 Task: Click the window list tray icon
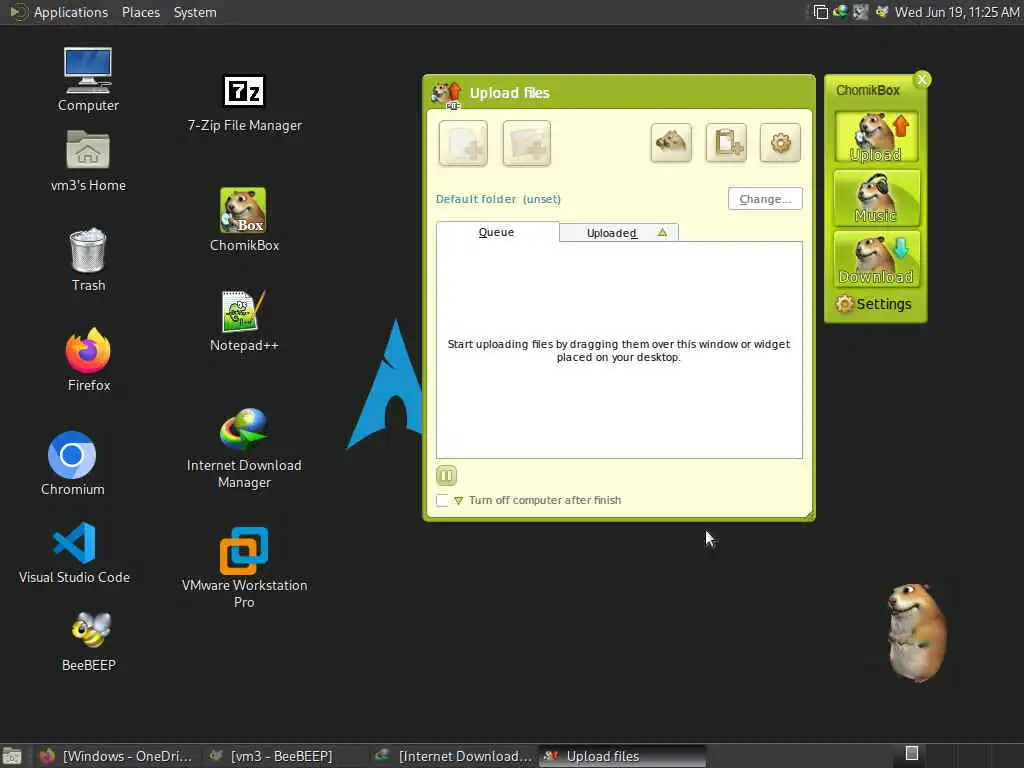pos(820,12)
